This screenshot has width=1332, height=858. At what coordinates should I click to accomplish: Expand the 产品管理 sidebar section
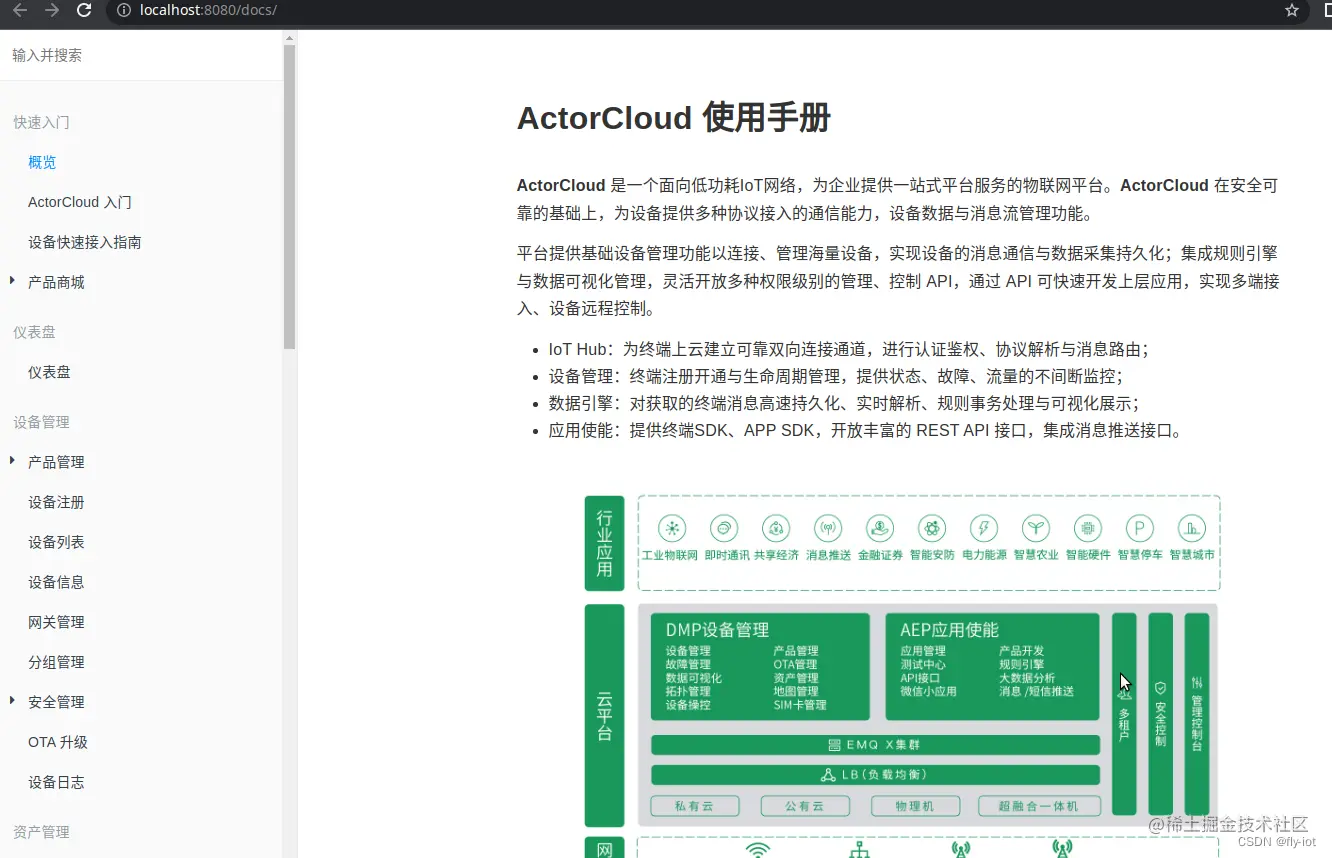click(x=12, y=461)
